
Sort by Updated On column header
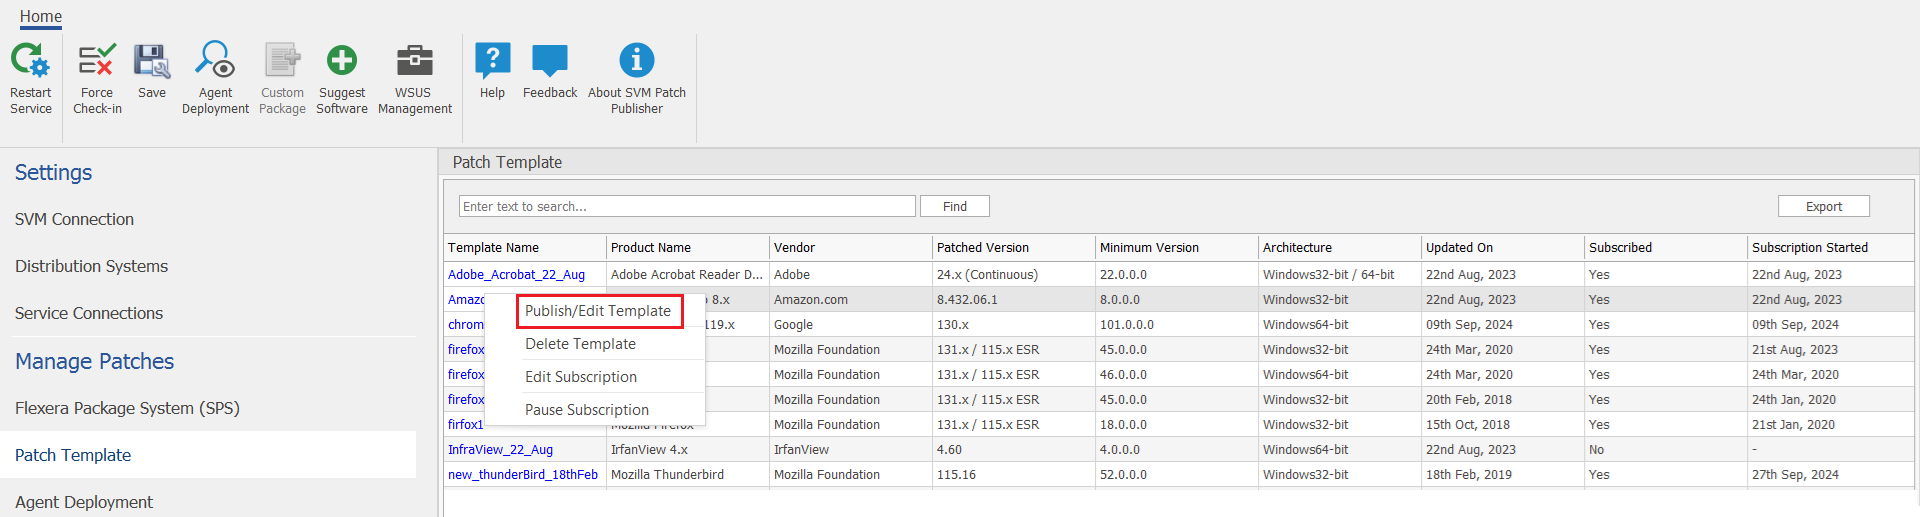(1503, 247)
